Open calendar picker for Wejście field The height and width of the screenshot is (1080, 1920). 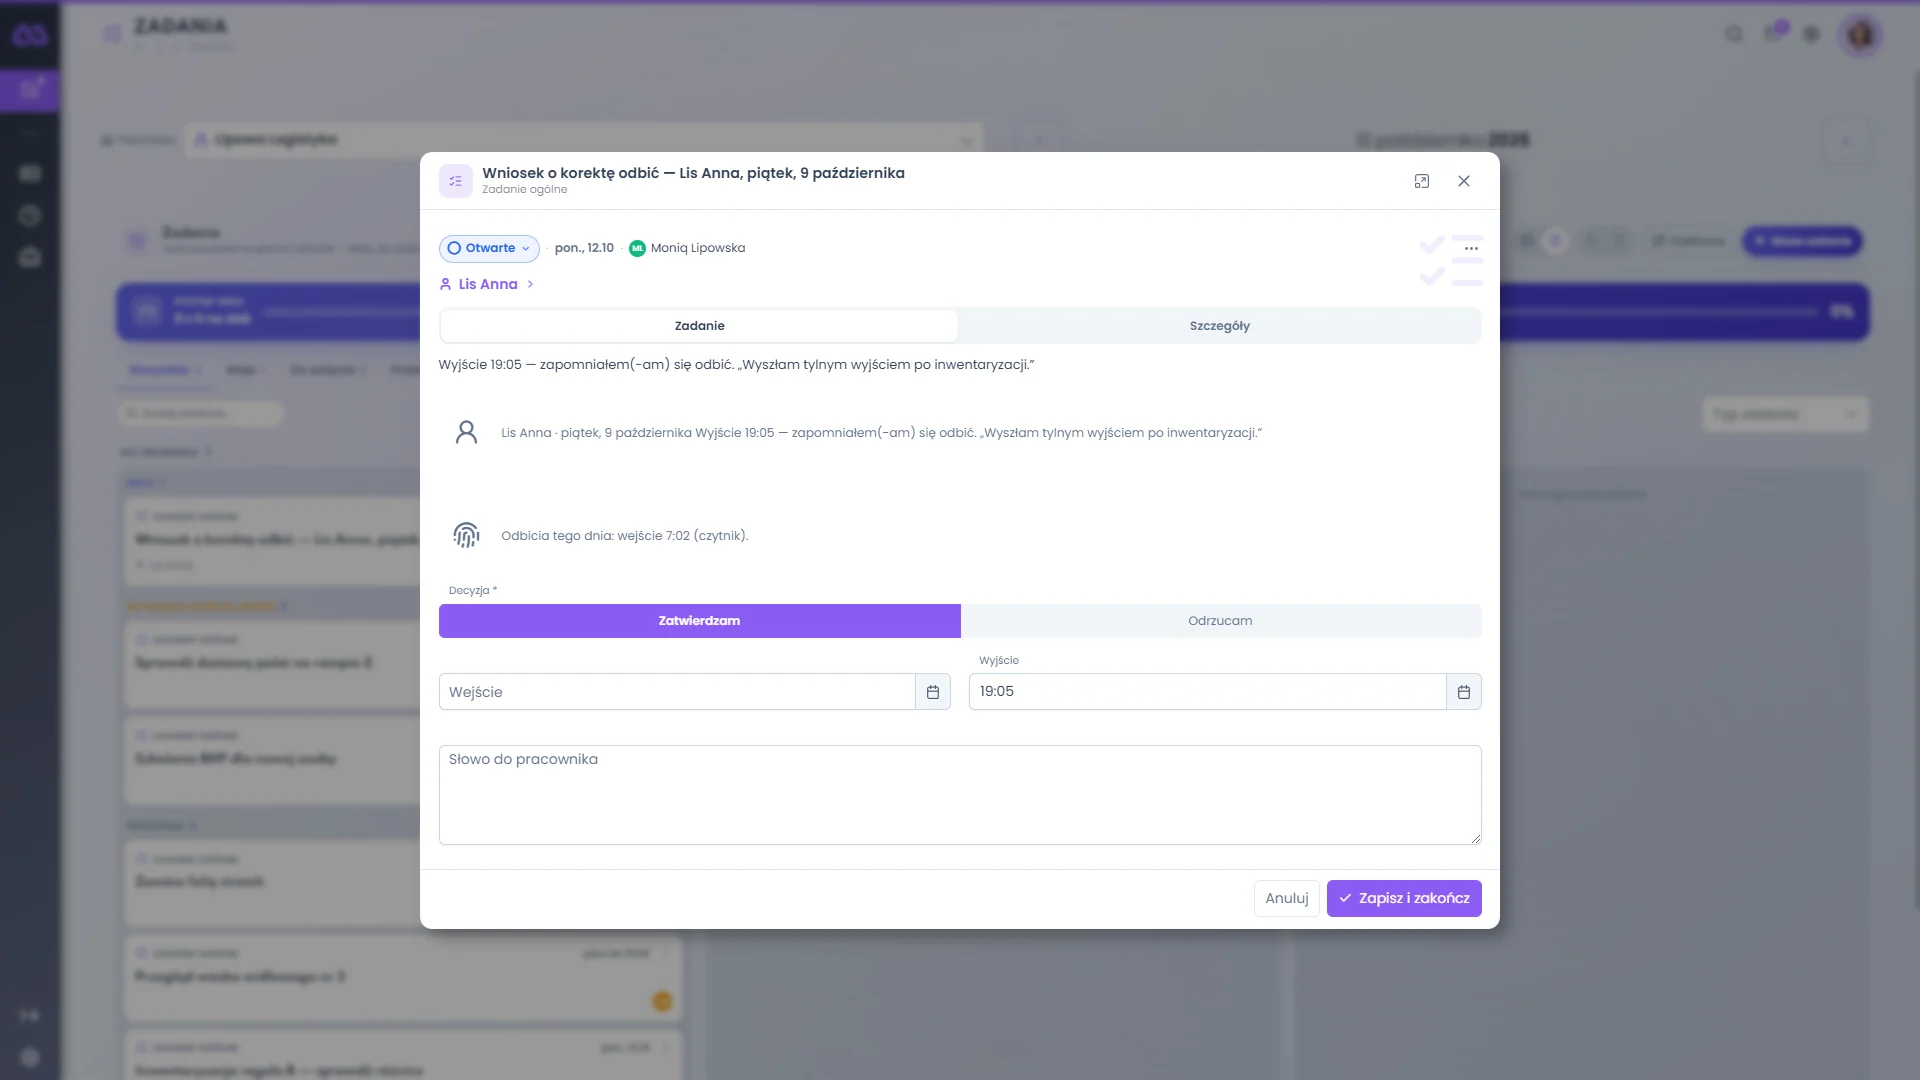(933, 692)
